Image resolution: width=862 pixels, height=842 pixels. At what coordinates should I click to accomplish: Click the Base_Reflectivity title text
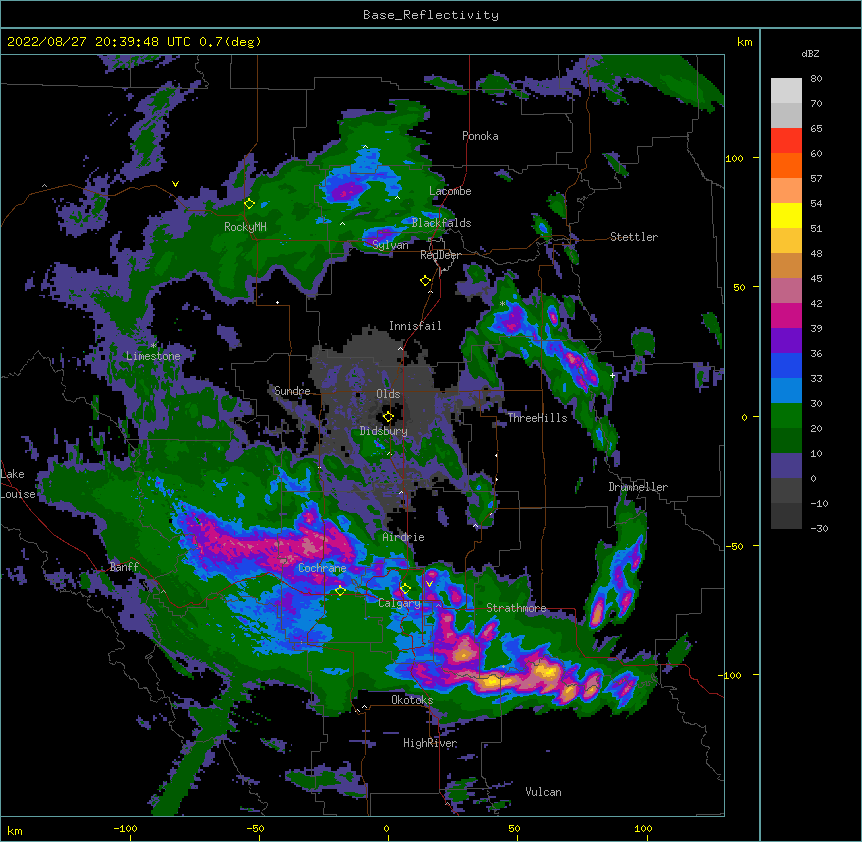tap(431, 15)
